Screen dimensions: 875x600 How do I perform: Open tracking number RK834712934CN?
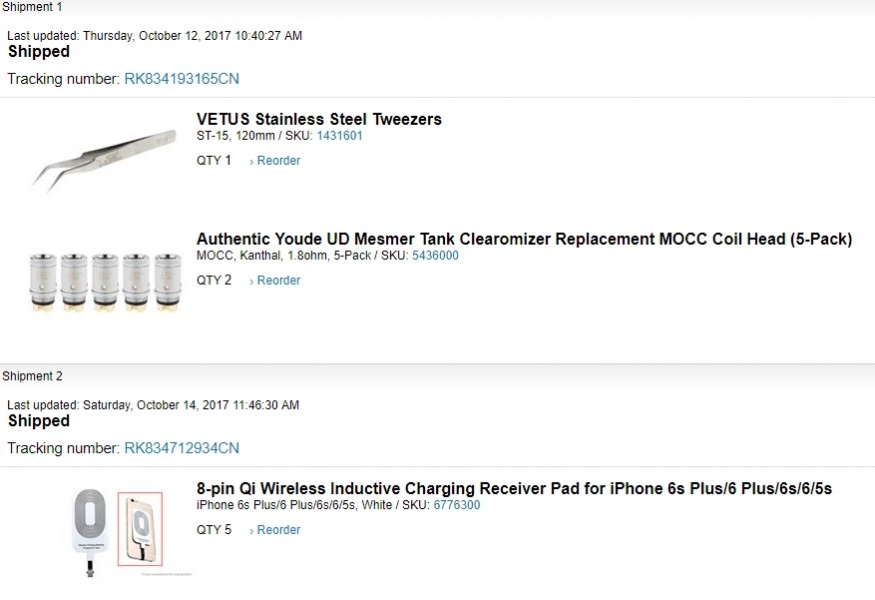point(181,448)
